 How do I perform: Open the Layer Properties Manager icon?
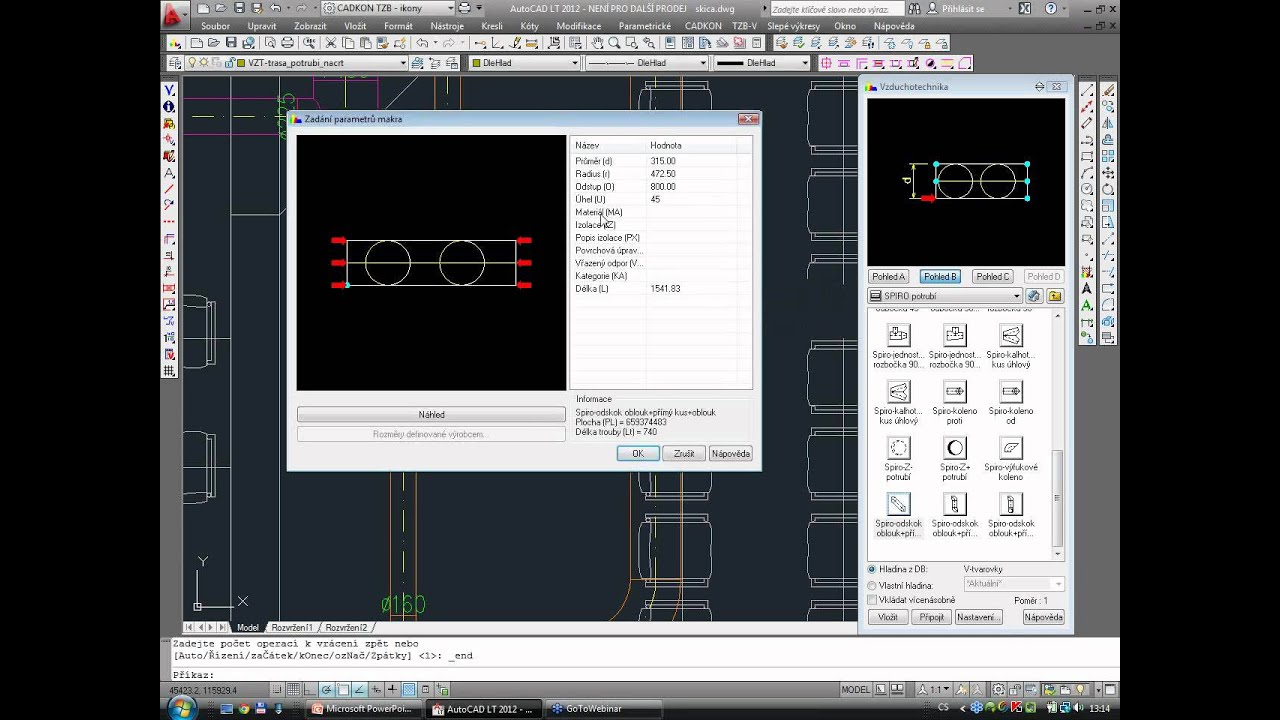[x=175, y=63]
